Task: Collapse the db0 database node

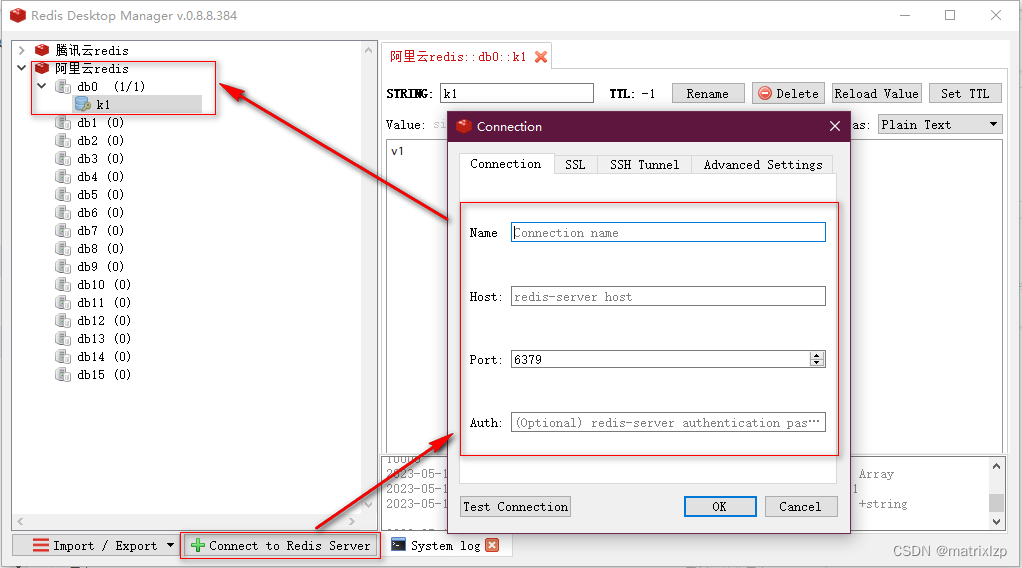Action: (x=42, y=86)
